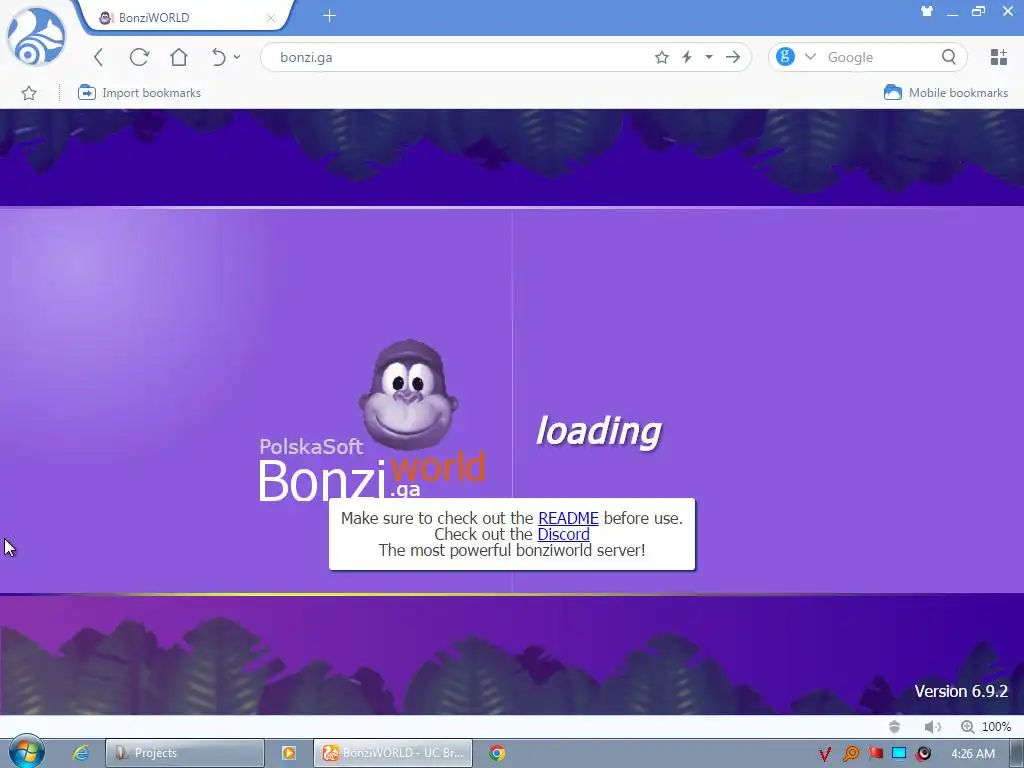Open Chrome from the taskbar
This screenshot has height=768, width=1024.
(x=497, y=753)
